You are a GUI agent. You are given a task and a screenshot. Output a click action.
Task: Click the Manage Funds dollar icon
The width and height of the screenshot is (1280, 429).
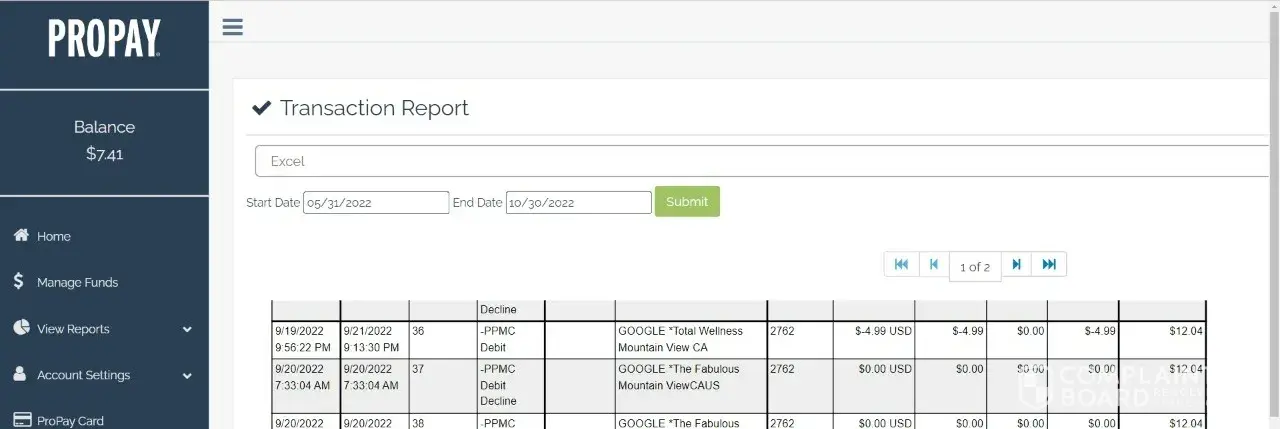point(19,282)
